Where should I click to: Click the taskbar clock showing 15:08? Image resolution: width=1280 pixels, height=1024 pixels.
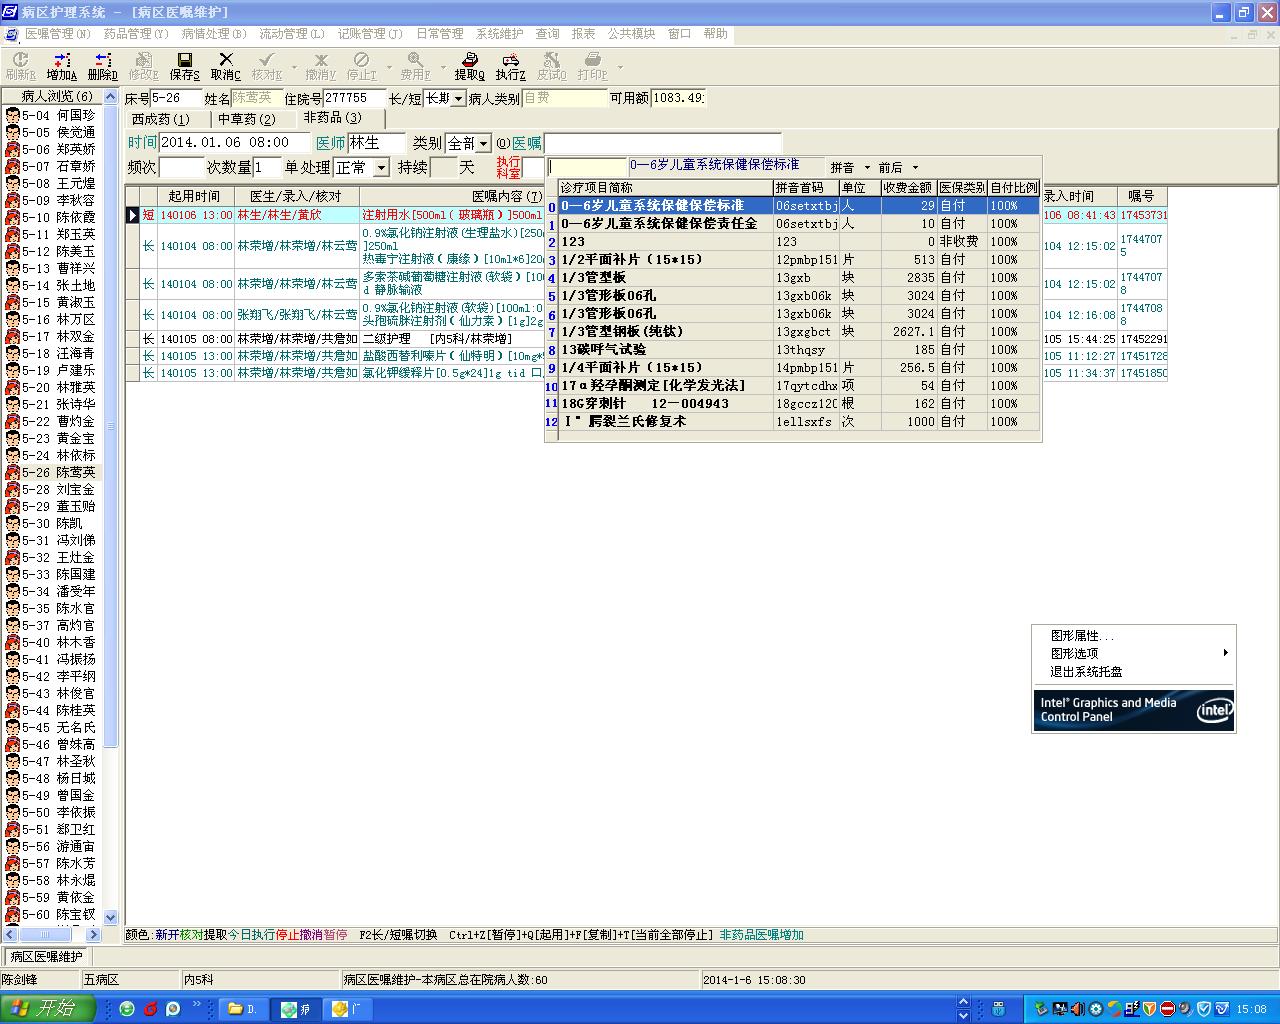[x=1252, y=1009]
